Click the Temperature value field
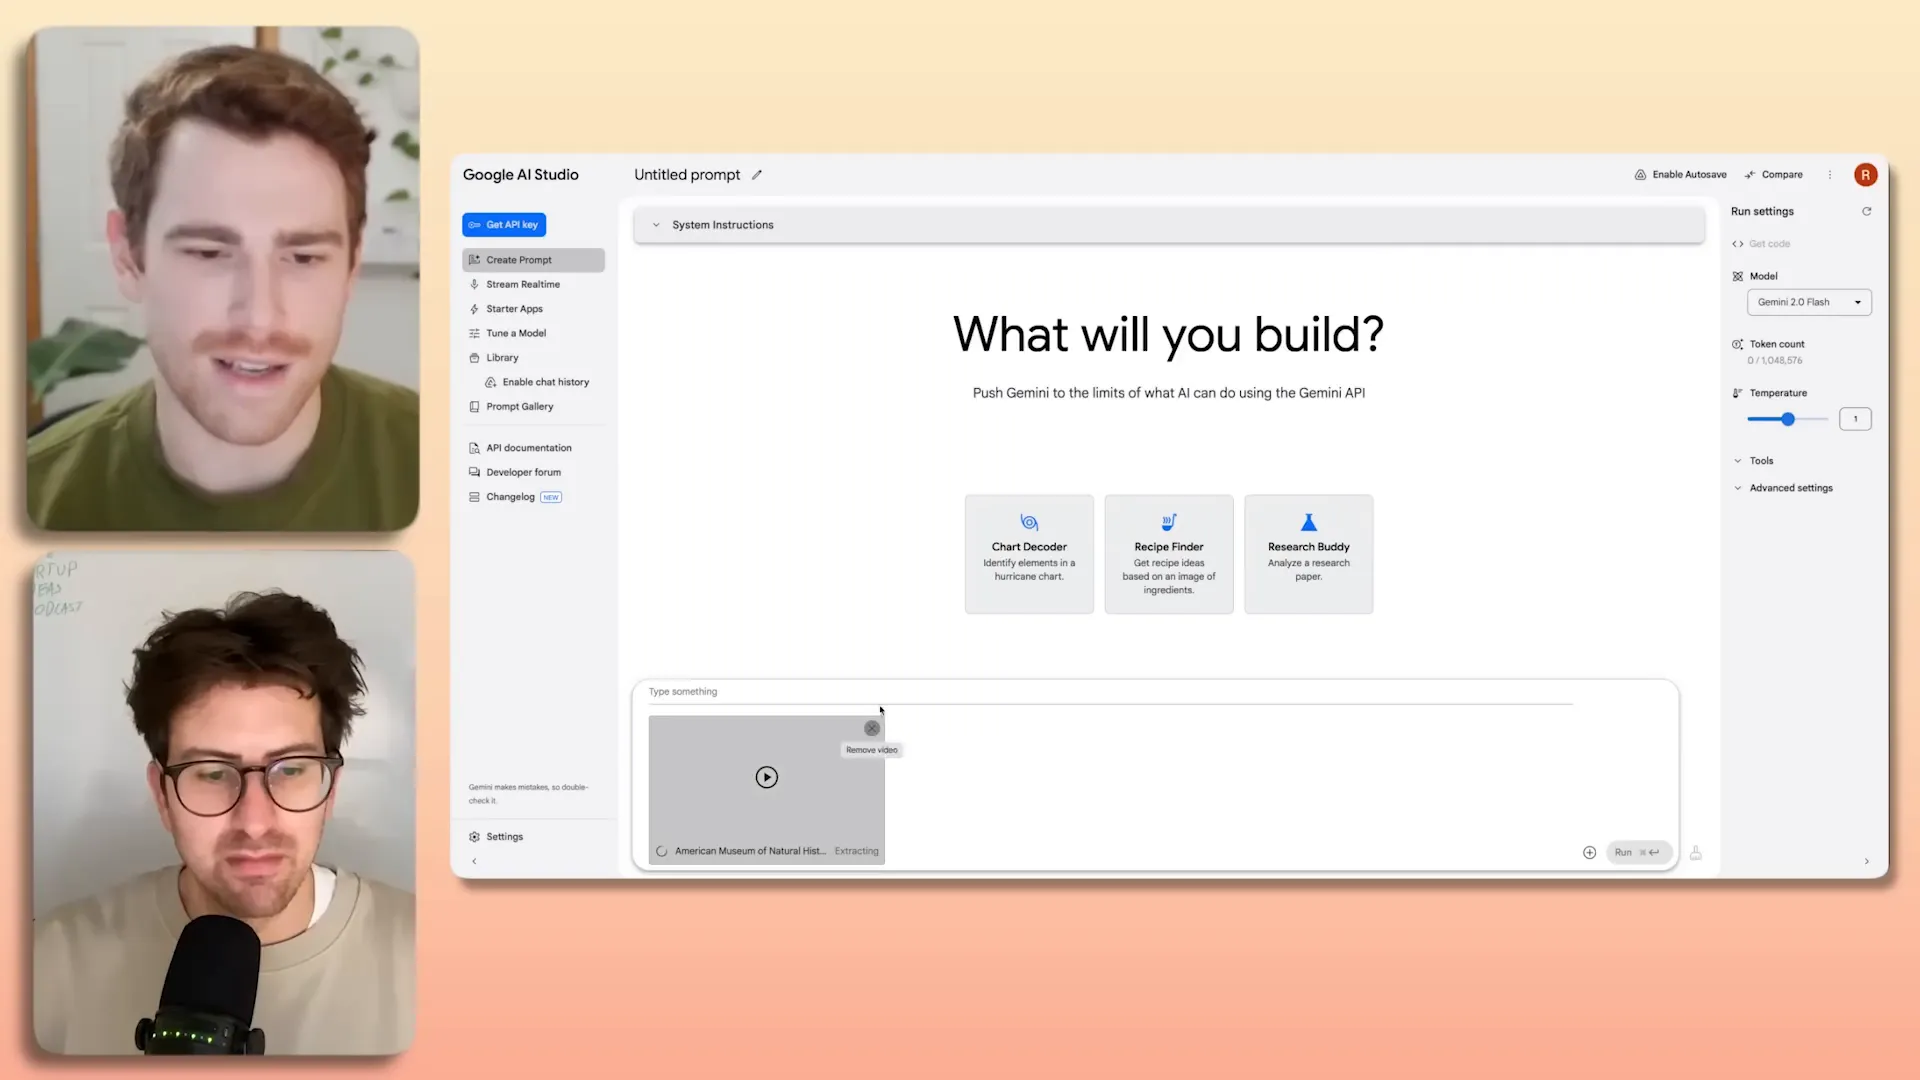 [1855, 419]
